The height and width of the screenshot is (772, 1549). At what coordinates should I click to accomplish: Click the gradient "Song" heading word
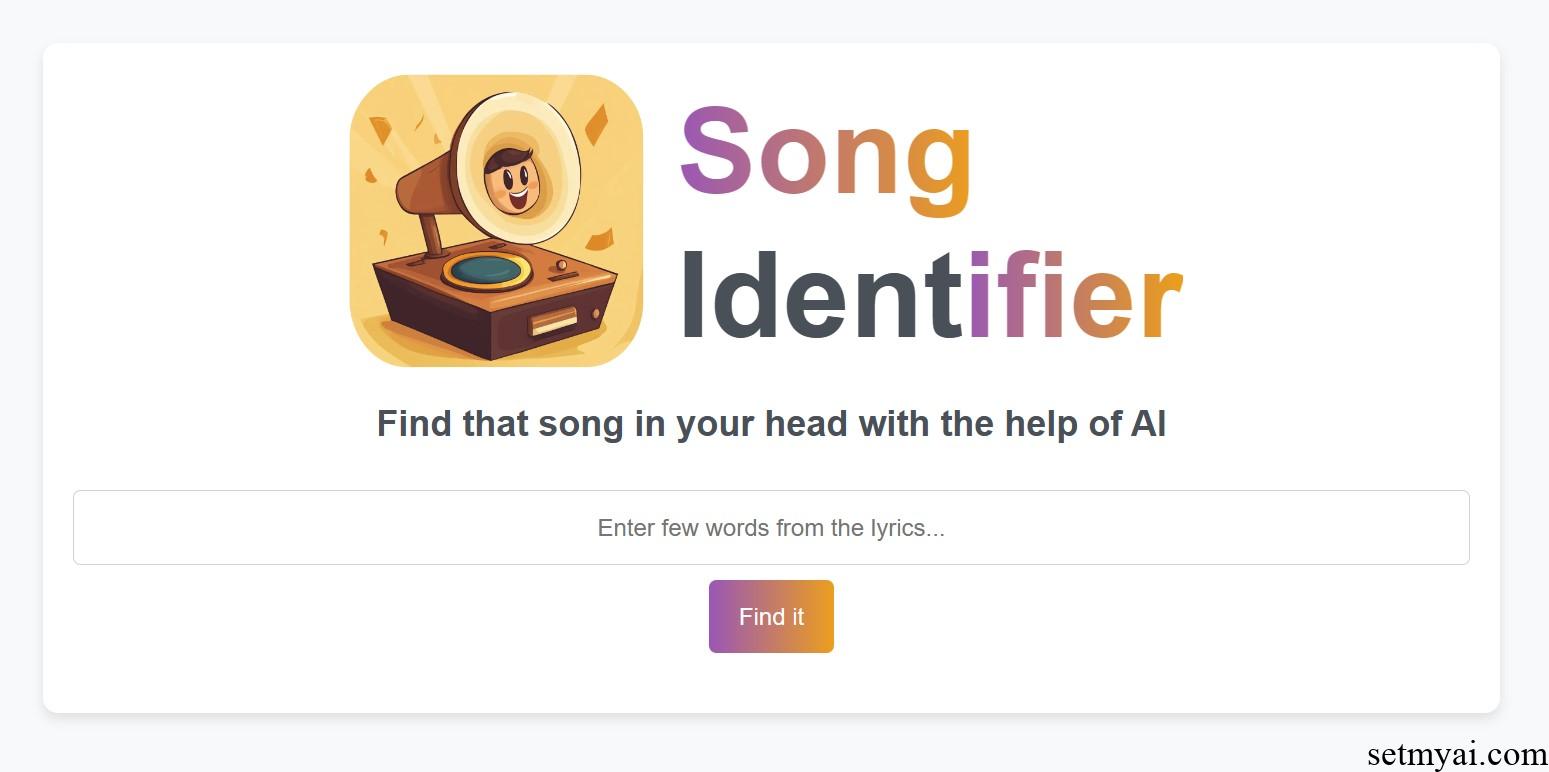pos(826,159)
